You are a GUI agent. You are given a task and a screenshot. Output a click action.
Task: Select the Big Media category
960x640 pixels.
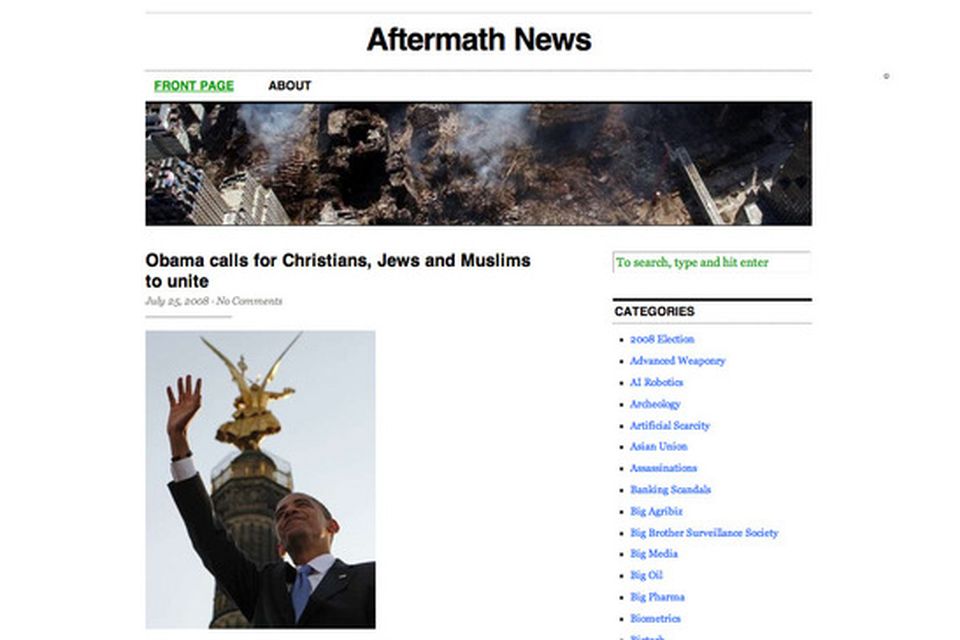tap(654, 554)
